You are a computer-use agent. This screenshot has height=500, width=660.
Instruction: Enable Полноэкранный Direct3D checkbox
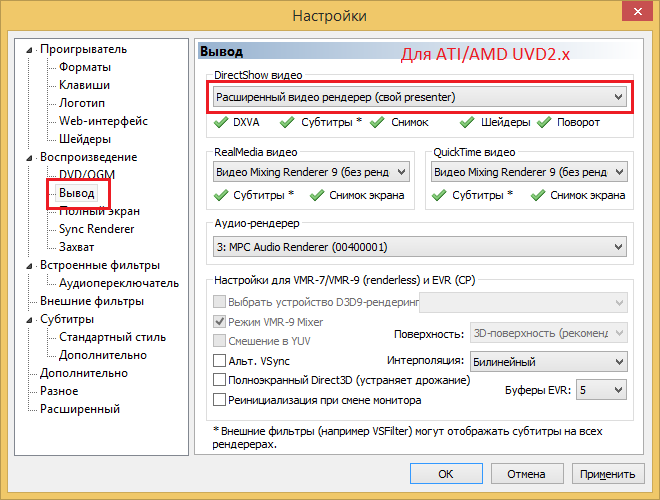219,380
